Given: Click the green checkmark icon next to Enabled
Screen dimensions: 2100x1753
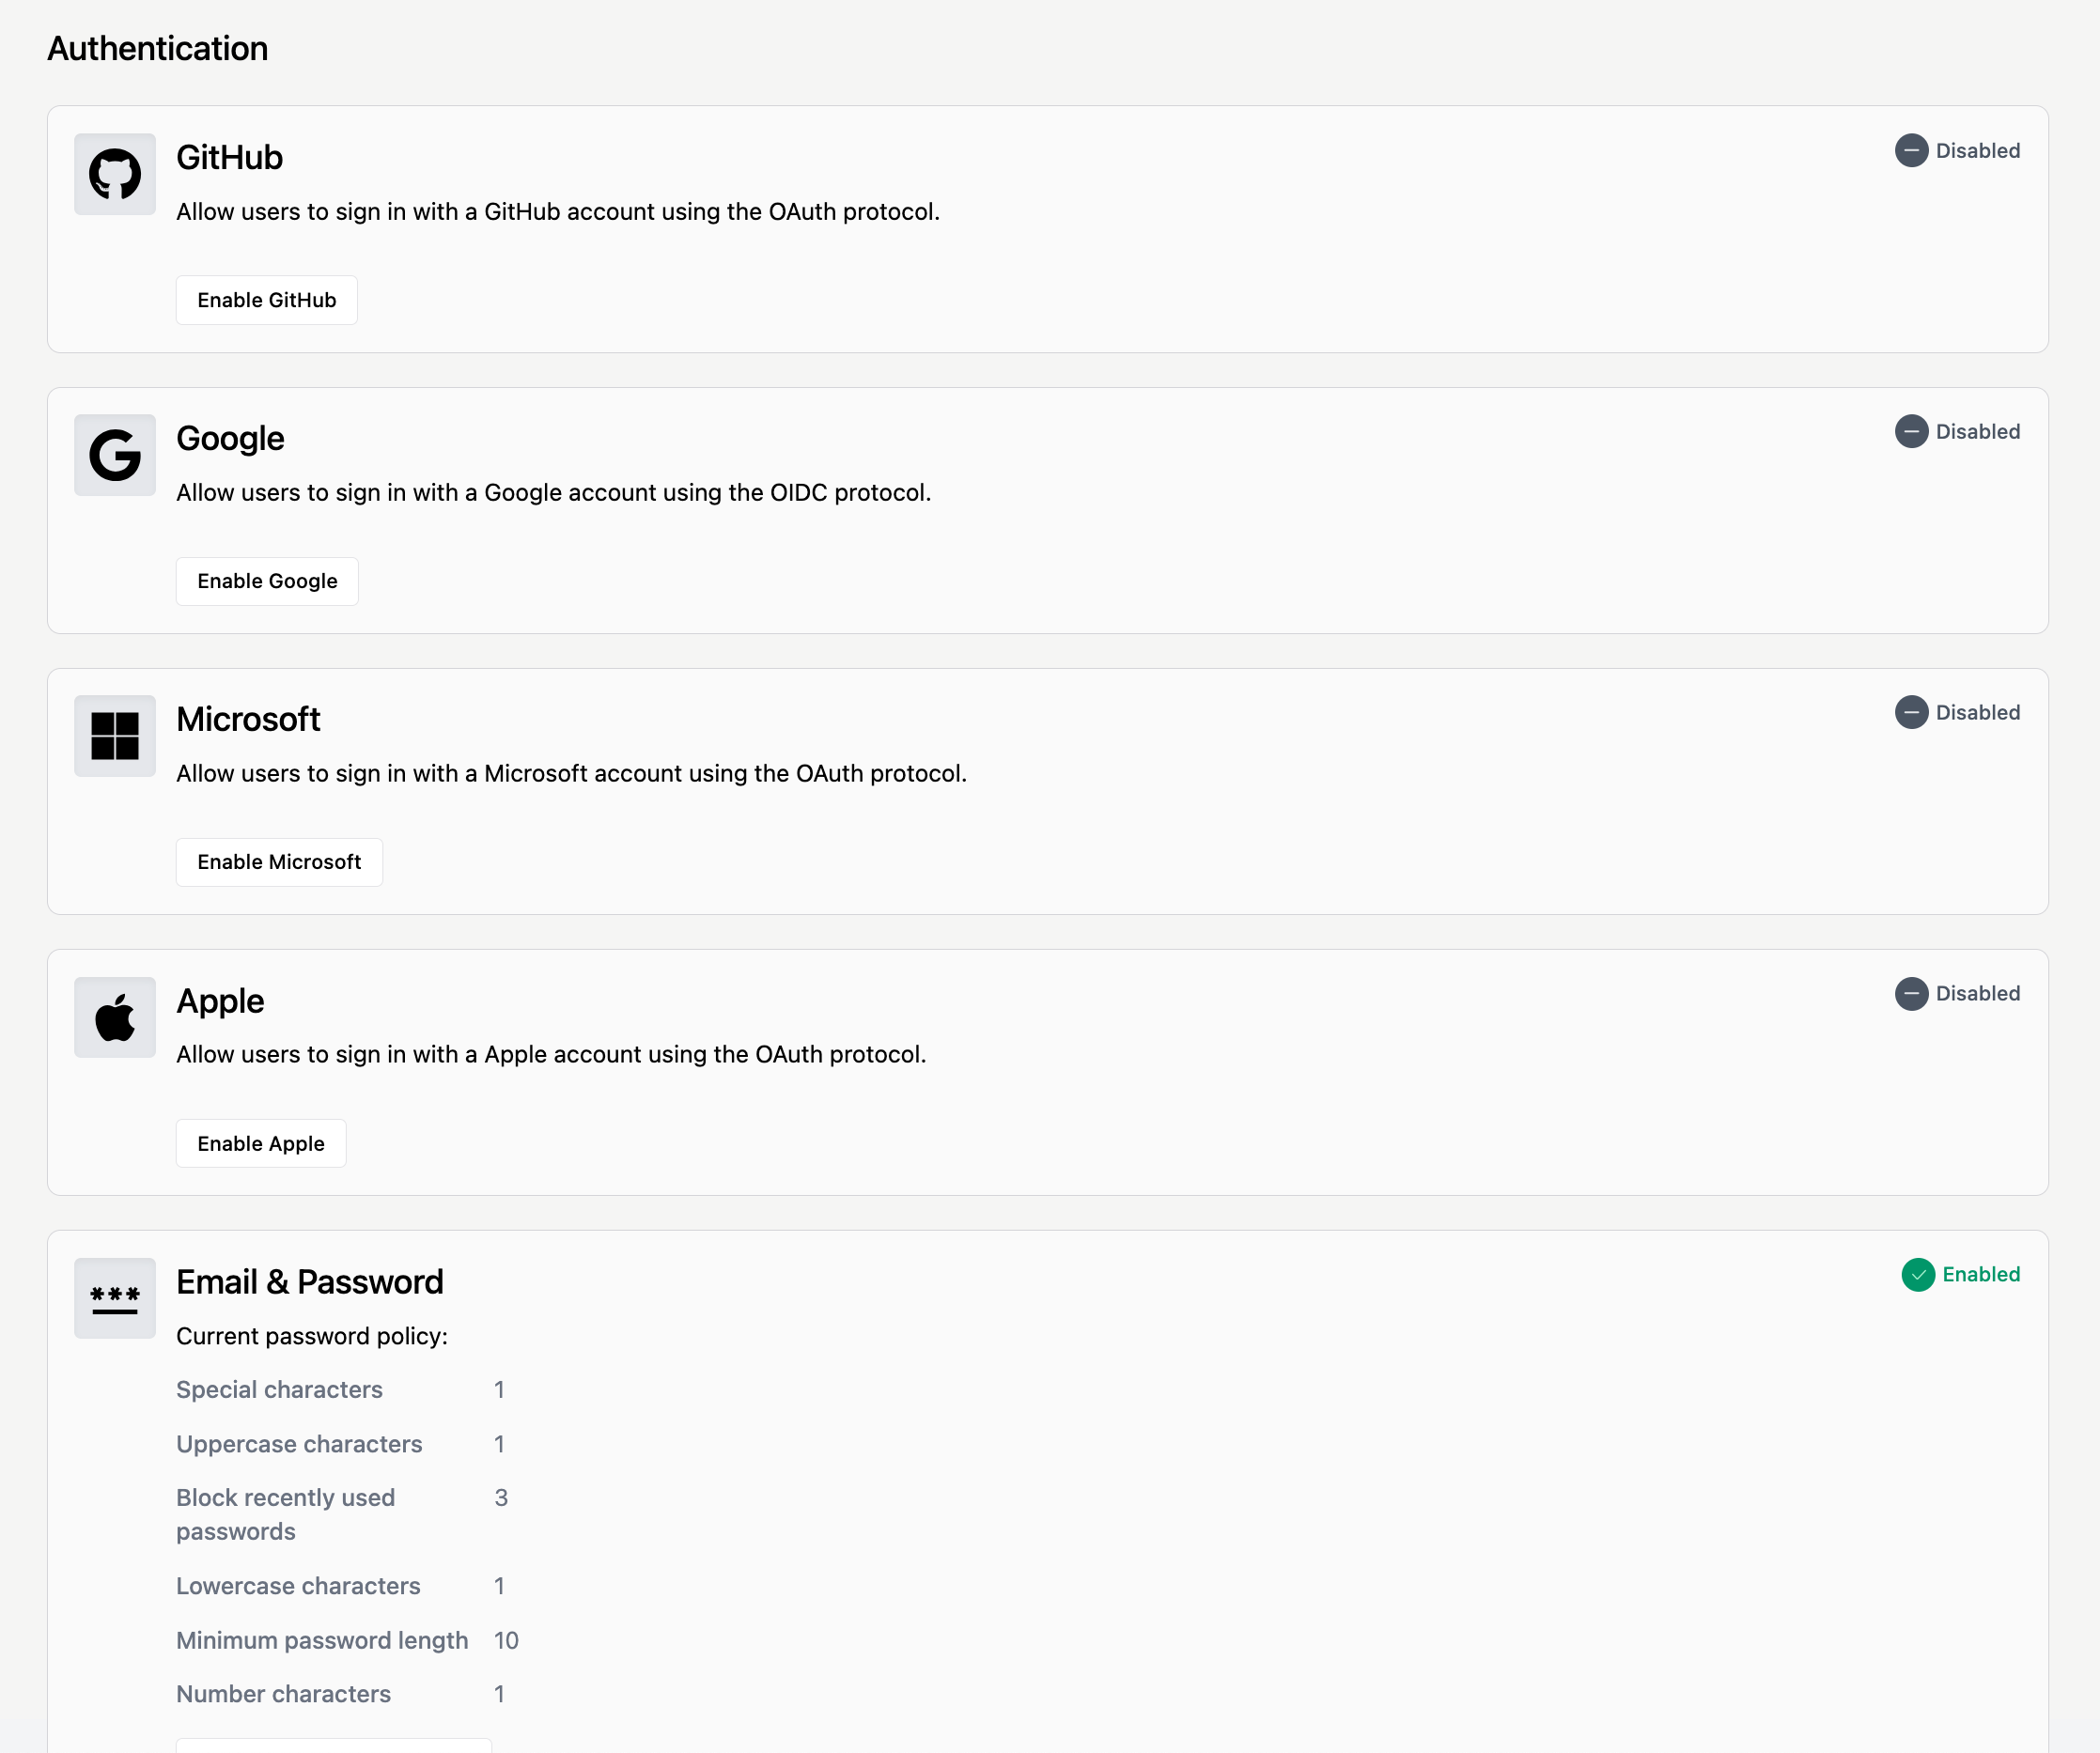Looking at the screenshot, I should click(x=1917, y=1274).
